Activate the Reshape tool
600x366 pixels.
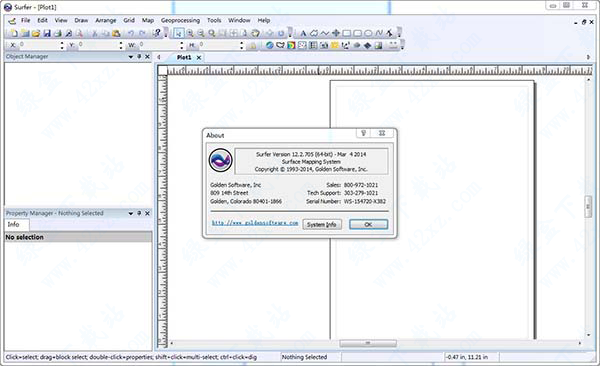click(389, 33)
